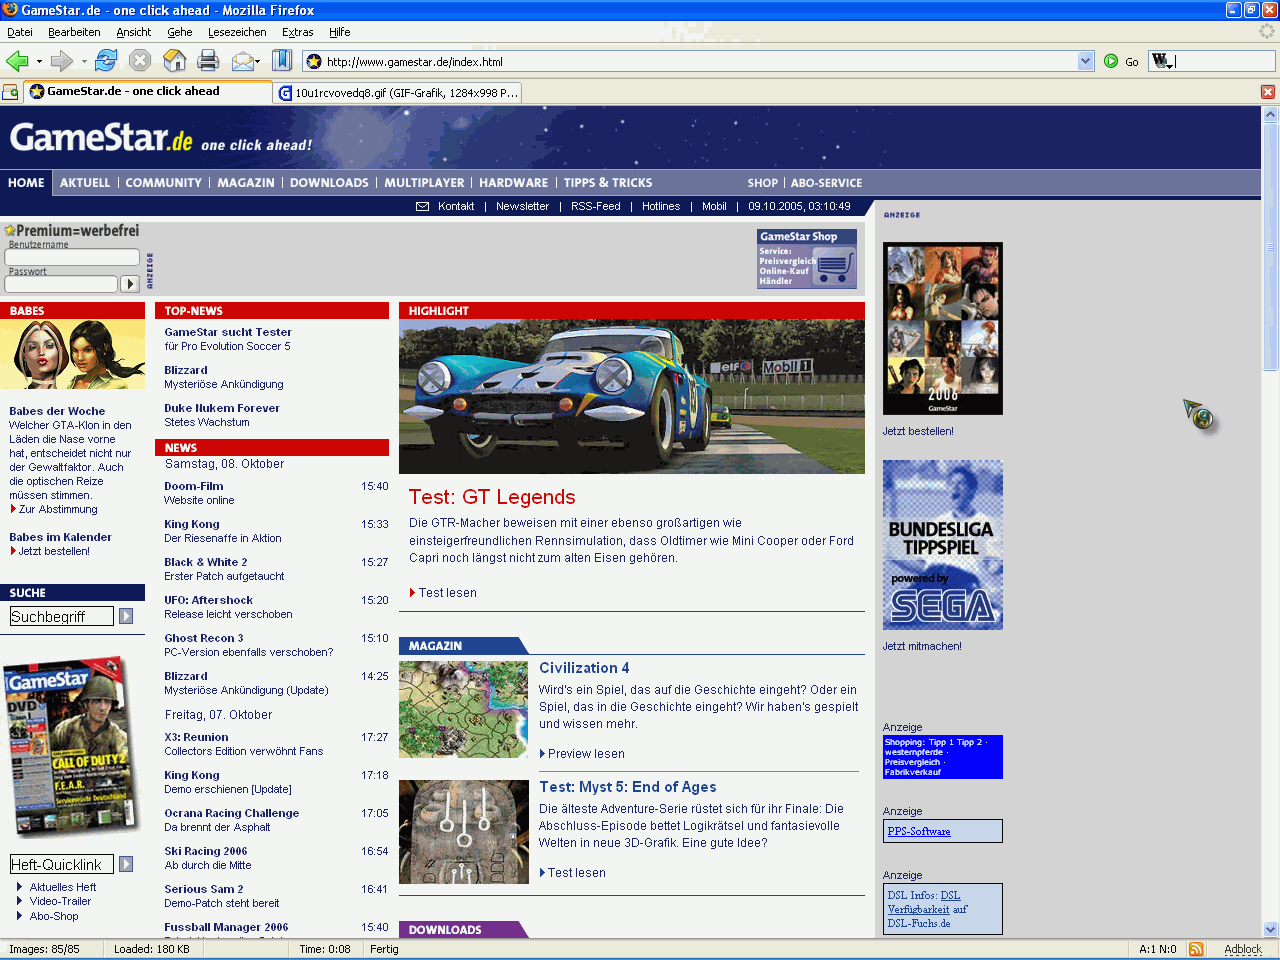Viewport: 1280px width, 960px height.
Task: Click the new tab icon left of tabs
Action: coord(10,92)
